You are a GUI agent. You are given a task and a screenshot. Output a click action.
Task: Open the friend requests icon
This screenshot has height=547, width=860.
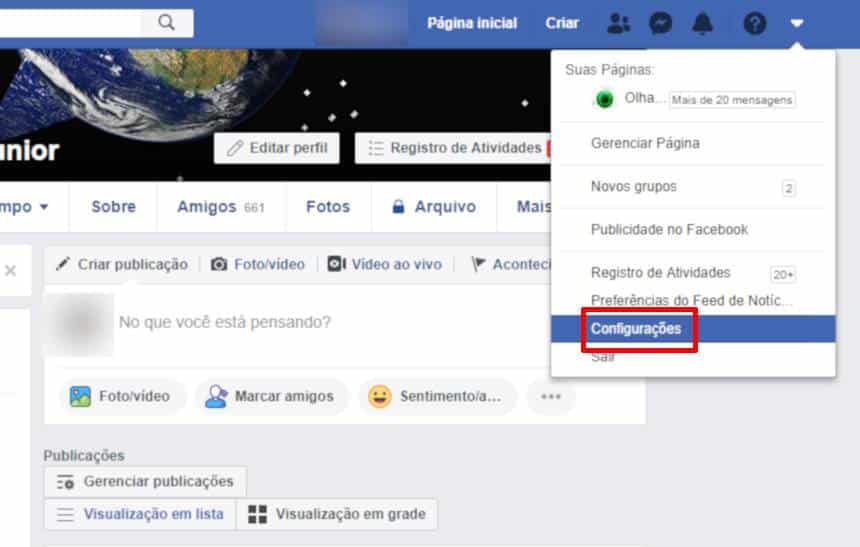tap(619, 23)
